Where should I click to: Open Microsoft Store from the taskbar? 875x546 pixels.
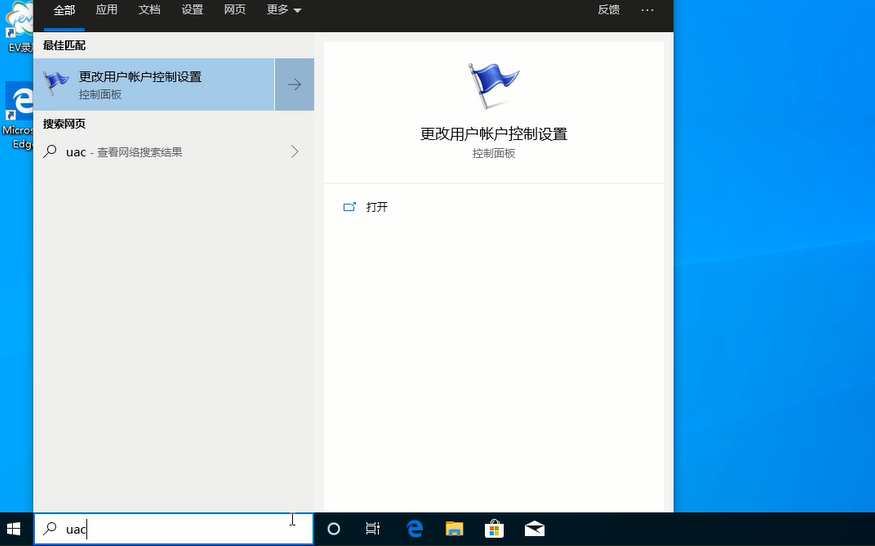click(x=494, y=529)
